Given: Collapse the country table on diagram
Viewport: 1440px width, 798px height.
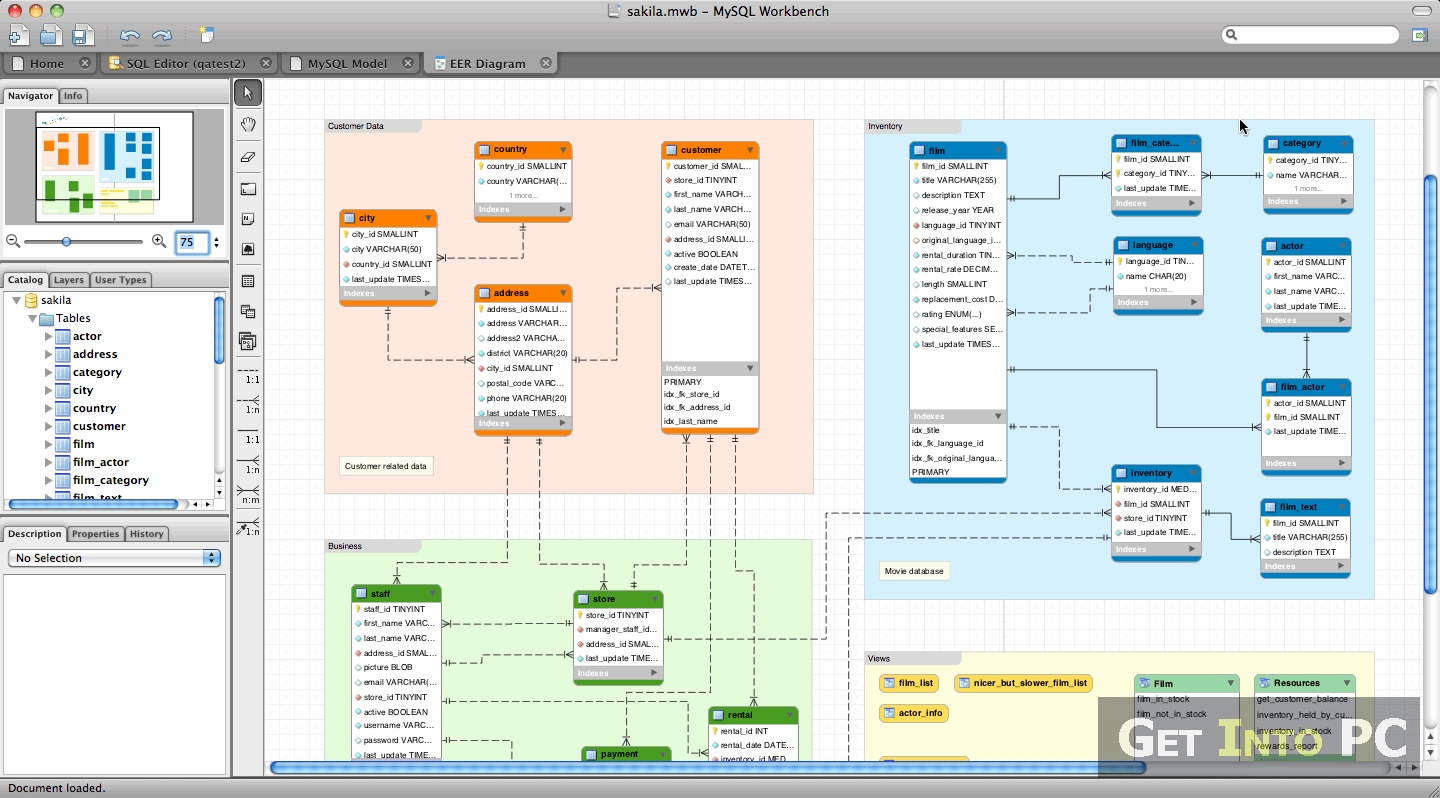Looking at the screenshot, I should (564, 149).
